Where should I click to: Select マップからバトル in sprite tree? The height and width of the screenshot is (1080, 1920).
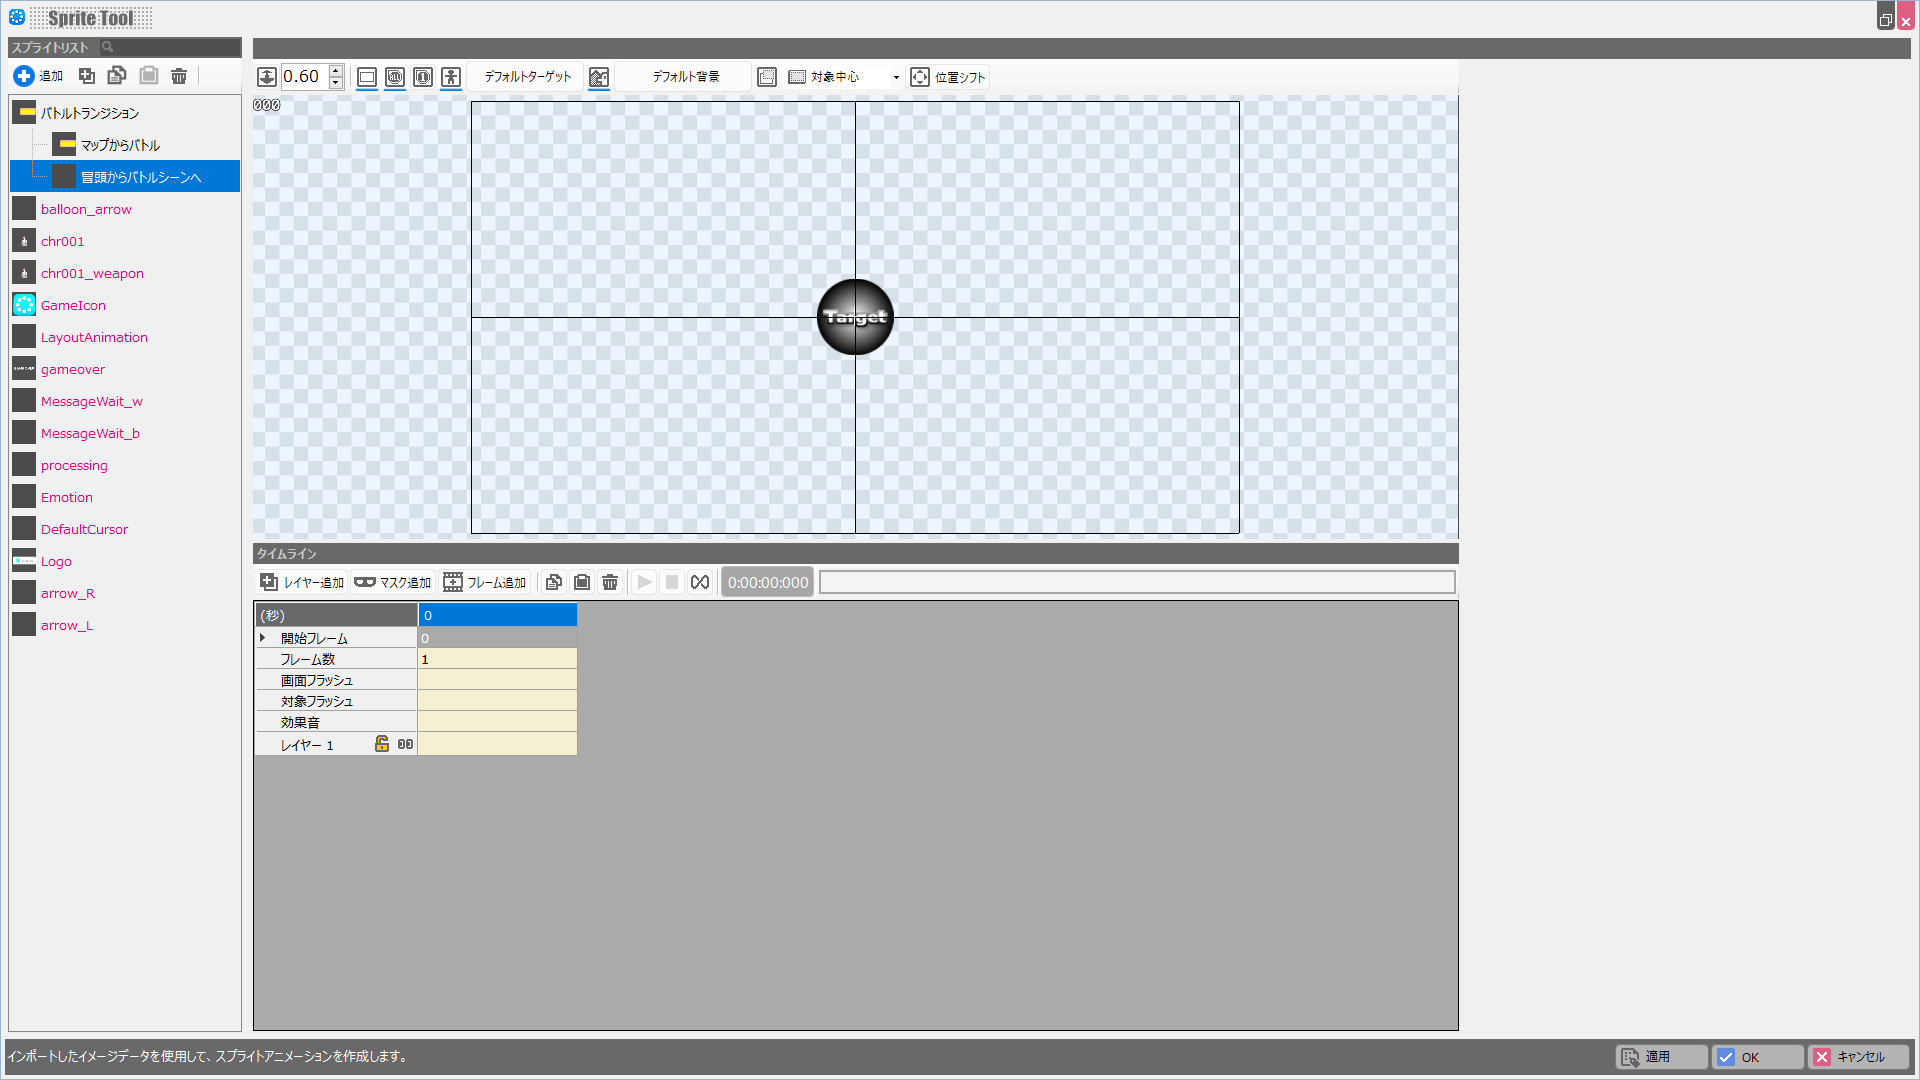tap(120, 145)
